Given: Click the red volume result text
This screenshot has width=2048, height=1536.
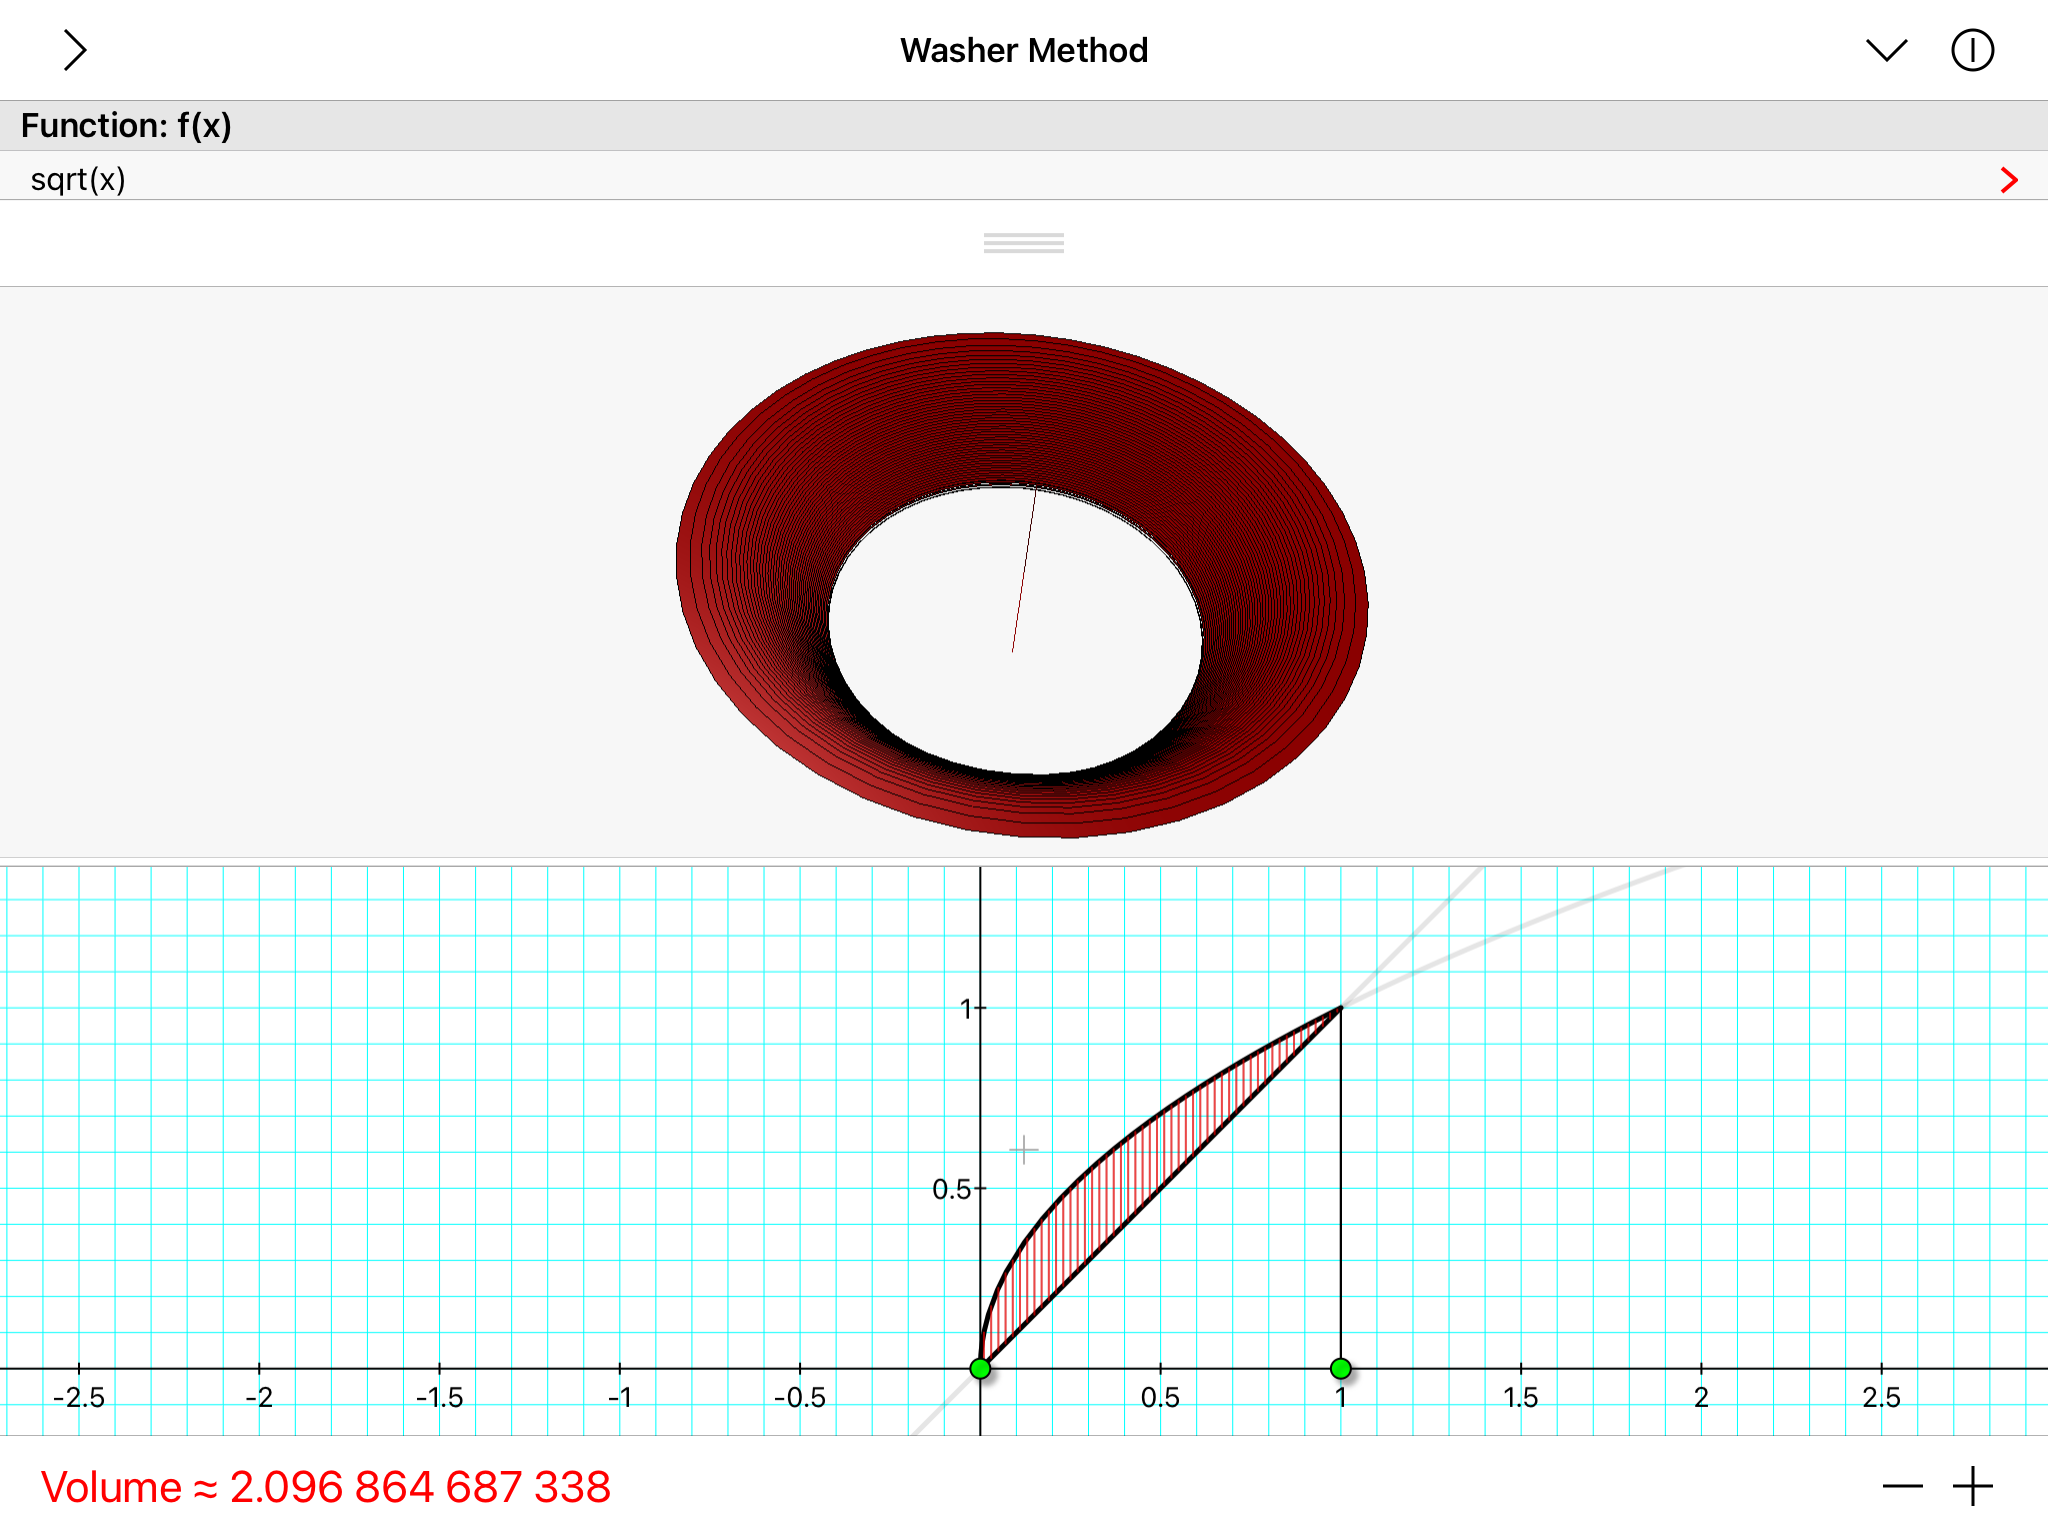Looking at the screenshot, I should tap(326, 1487).
